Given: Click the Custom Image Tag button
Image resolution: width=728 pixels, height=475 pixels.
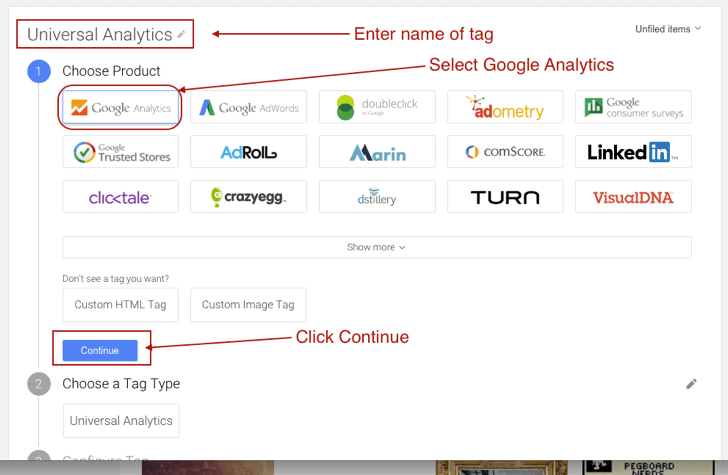Looking at the screenshot, I should pyautogui.click(x=248, y=305).
